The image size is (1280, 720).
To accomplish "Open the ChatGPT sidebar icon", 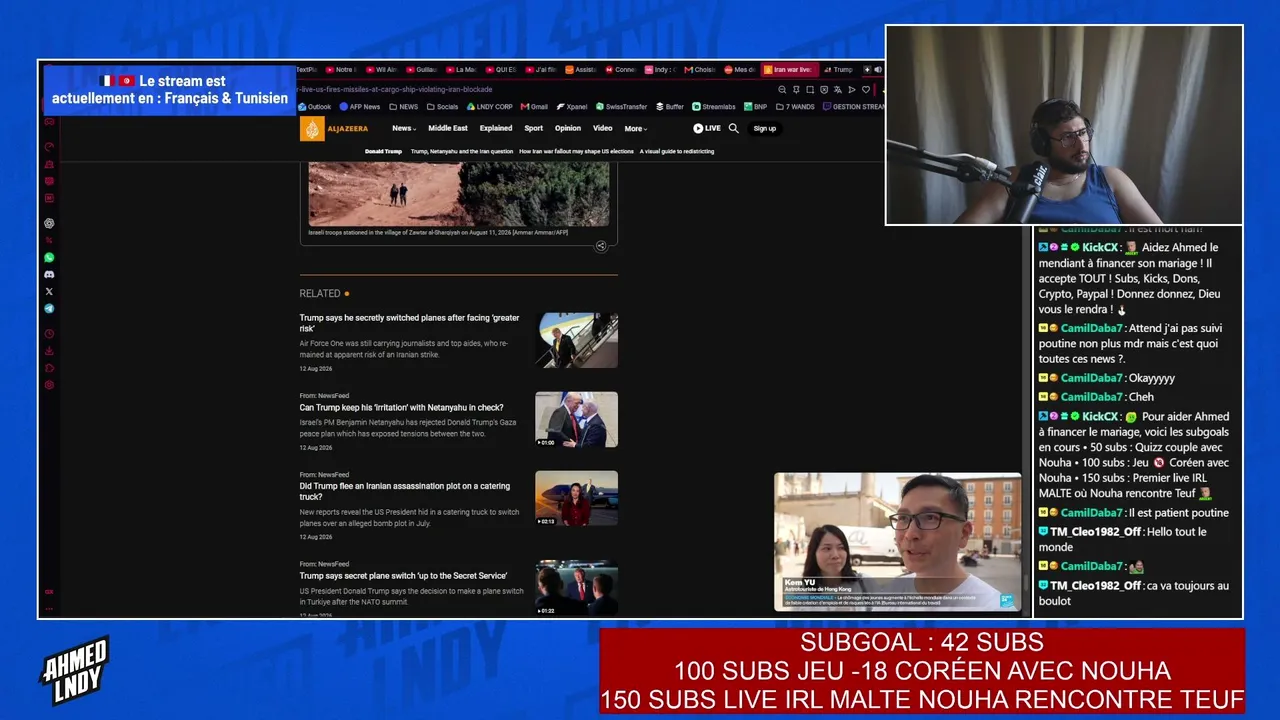I will tap(49, 224).
